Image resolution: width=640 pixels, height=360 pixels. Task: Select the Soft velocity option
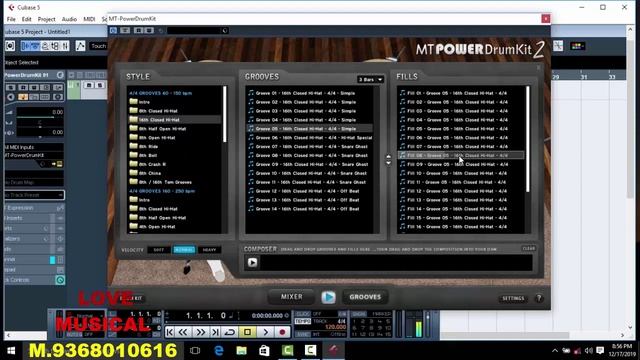click(158, 250)
